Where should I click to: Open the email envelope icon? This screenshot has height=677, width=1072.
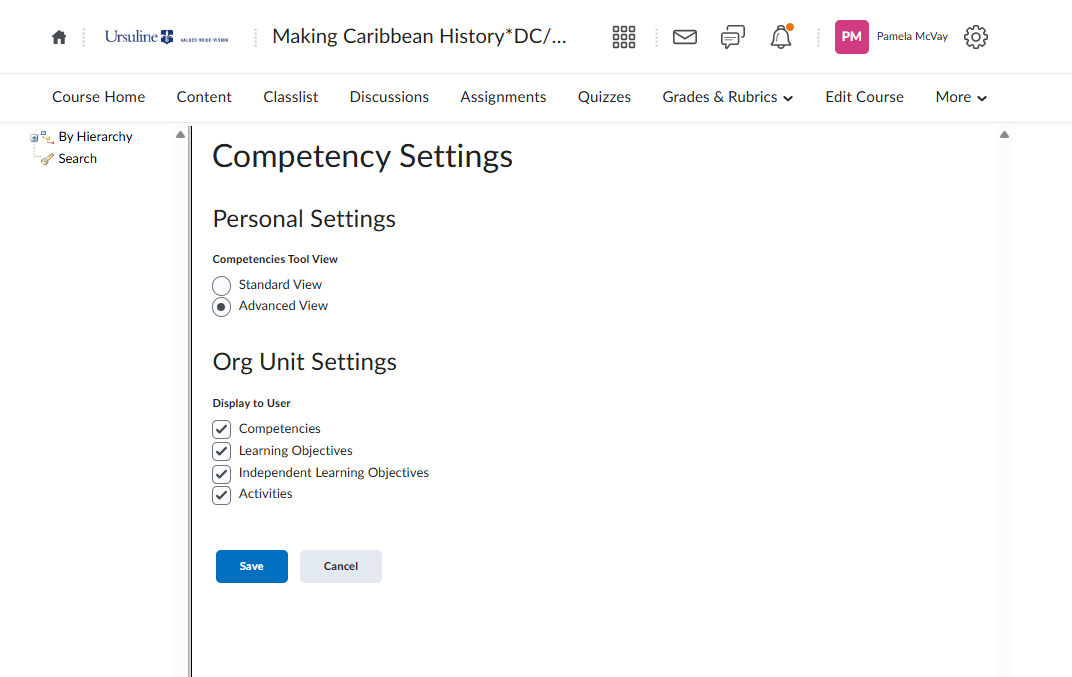tap(684, 37)
